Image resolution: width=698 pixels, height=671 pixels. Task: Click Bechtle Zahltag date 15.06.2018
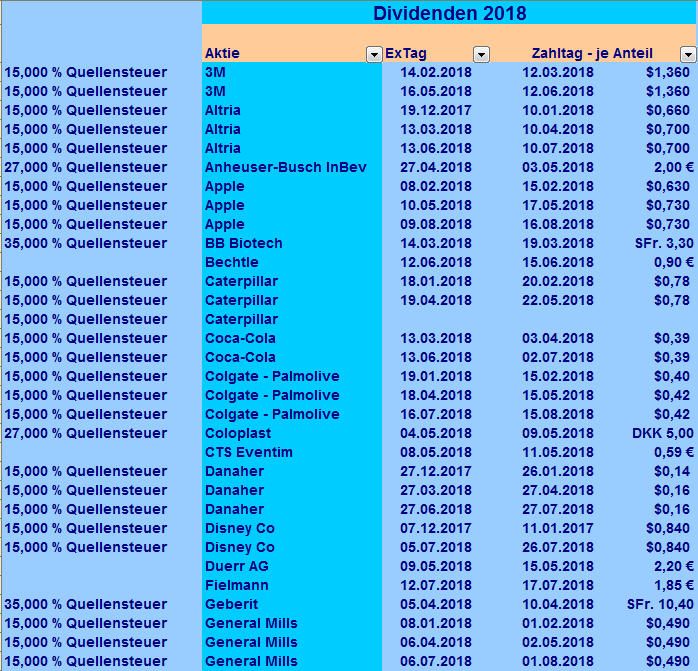[x=558, y=262]
